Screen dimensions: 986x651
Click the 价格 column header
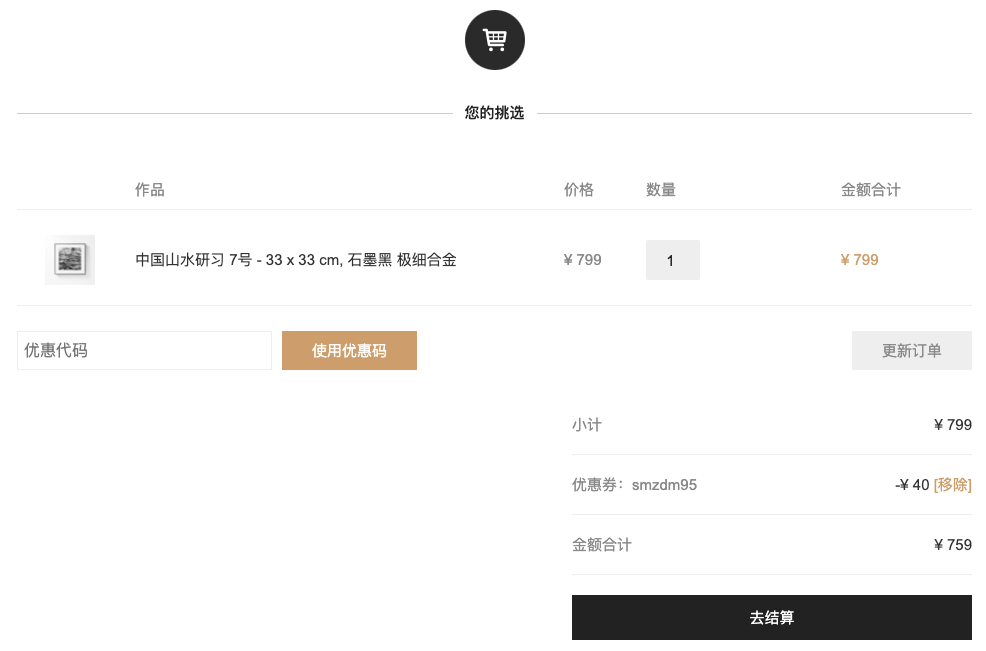point(579,189)
